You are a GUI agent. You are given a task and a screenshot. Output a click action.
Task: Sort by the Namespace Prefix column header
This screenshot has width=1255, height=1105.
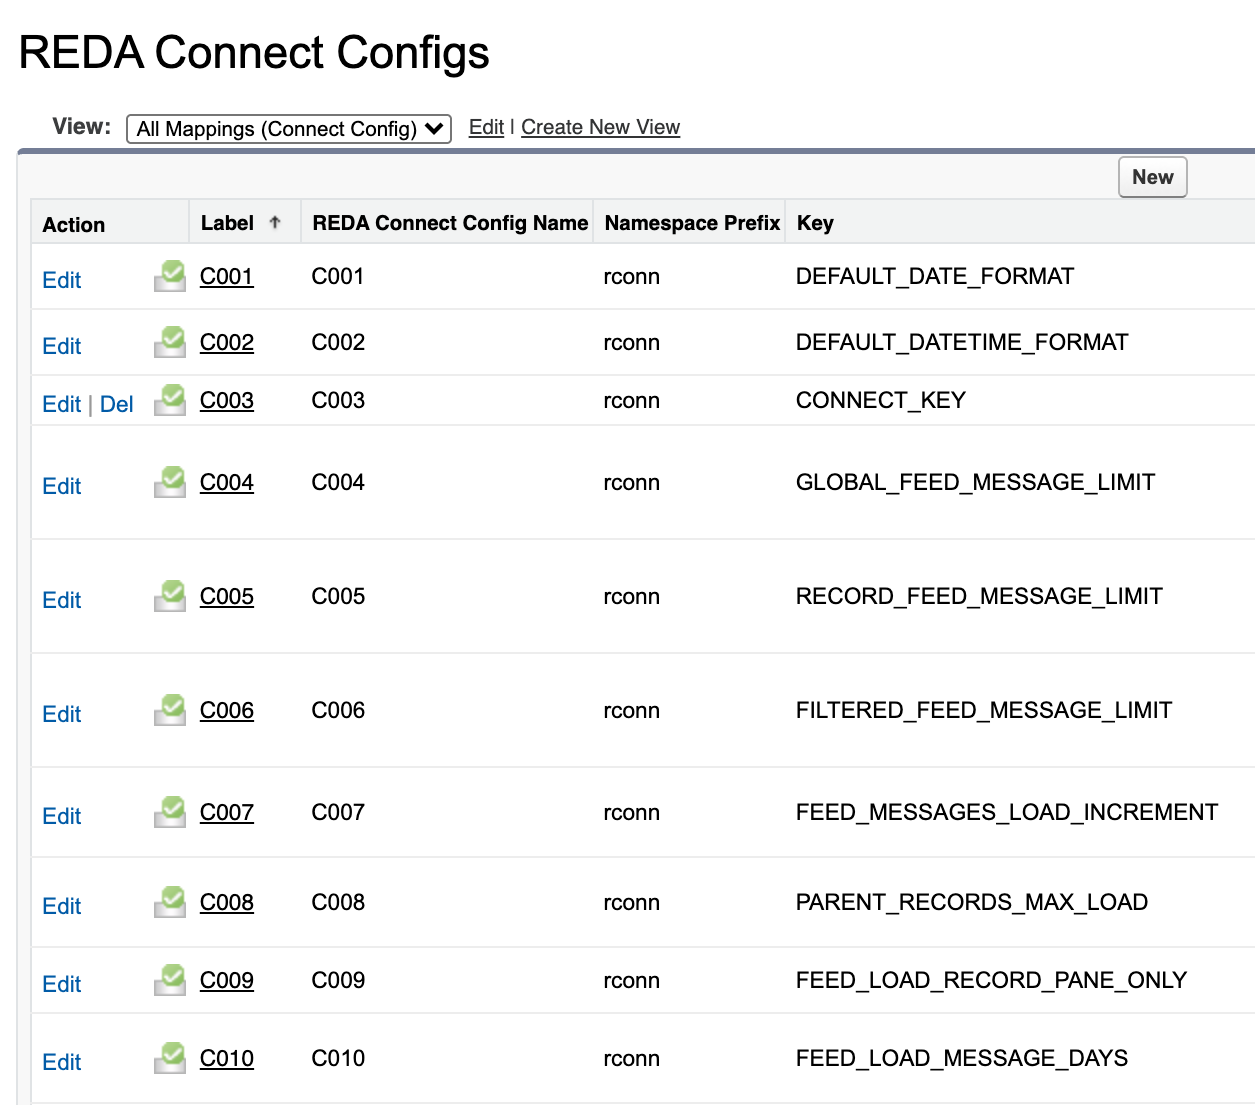coord(692,223)
